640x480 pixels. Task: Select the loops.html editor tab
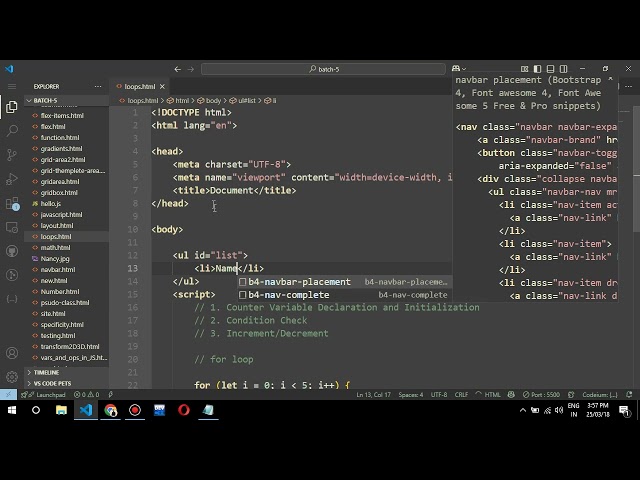point(140,87)
